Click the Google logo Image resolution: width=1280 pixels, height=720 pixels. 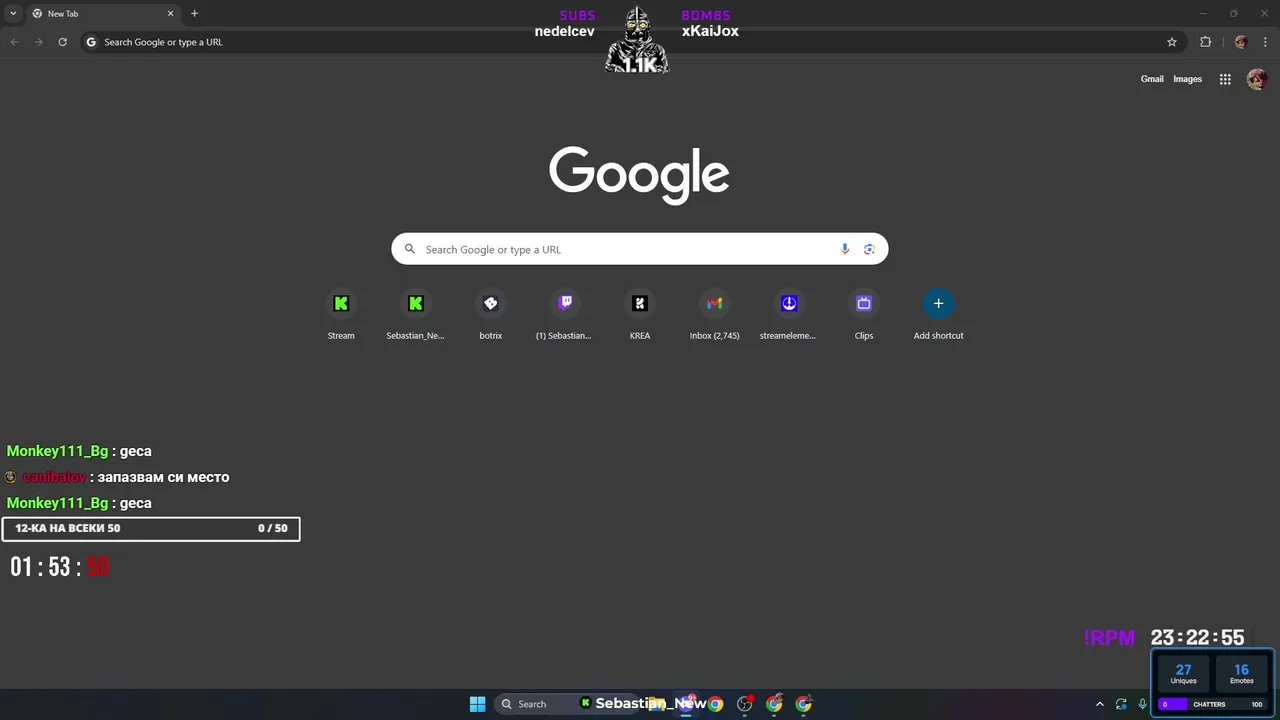click(x=639, y=175)
